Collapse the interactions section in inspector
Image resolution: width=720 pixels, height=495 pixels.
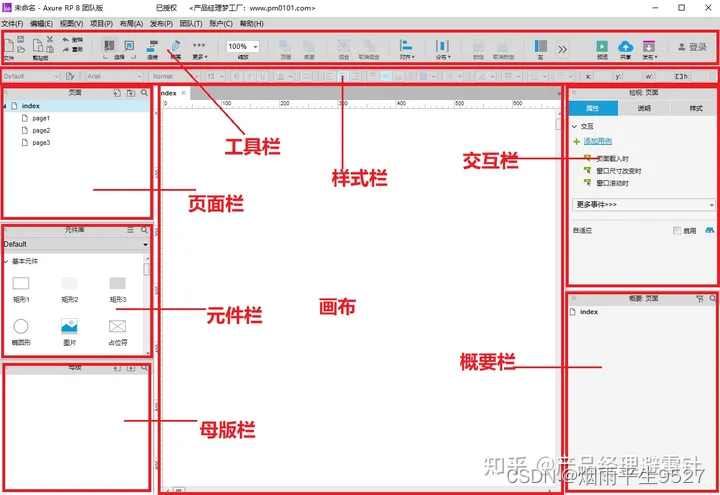574,126
